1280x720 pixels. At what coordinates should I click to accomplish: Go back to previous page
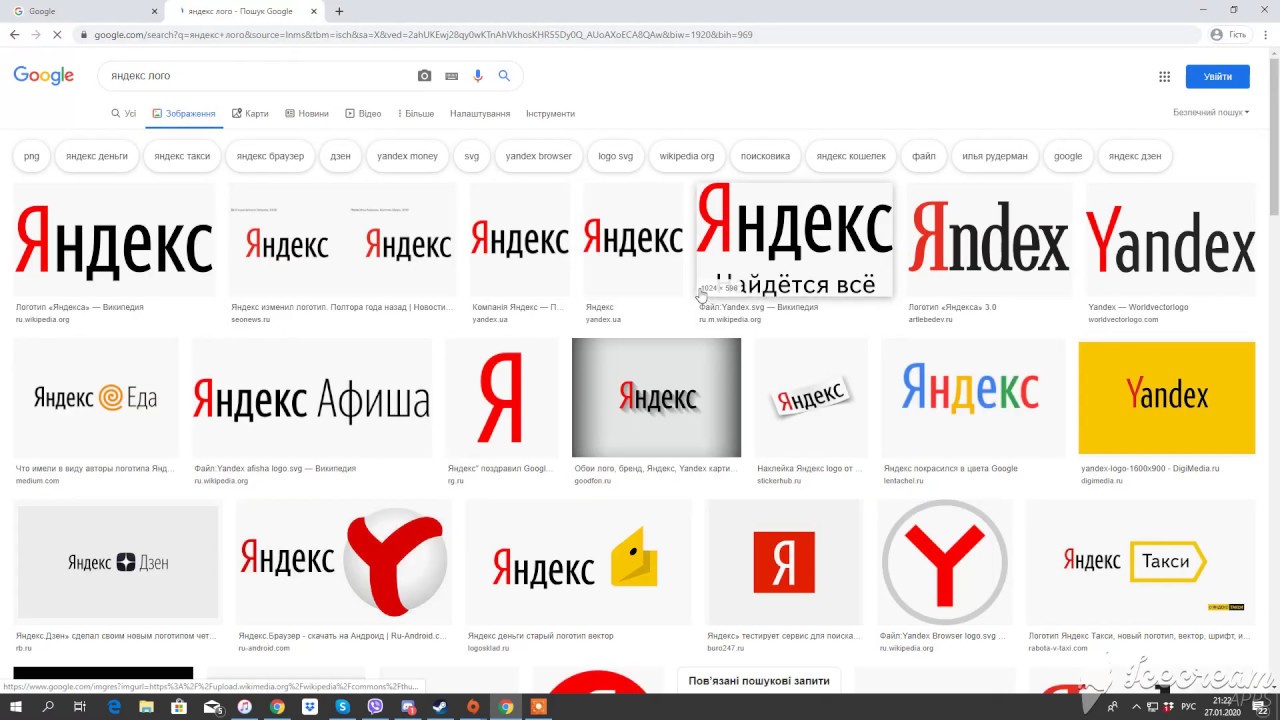14,34
